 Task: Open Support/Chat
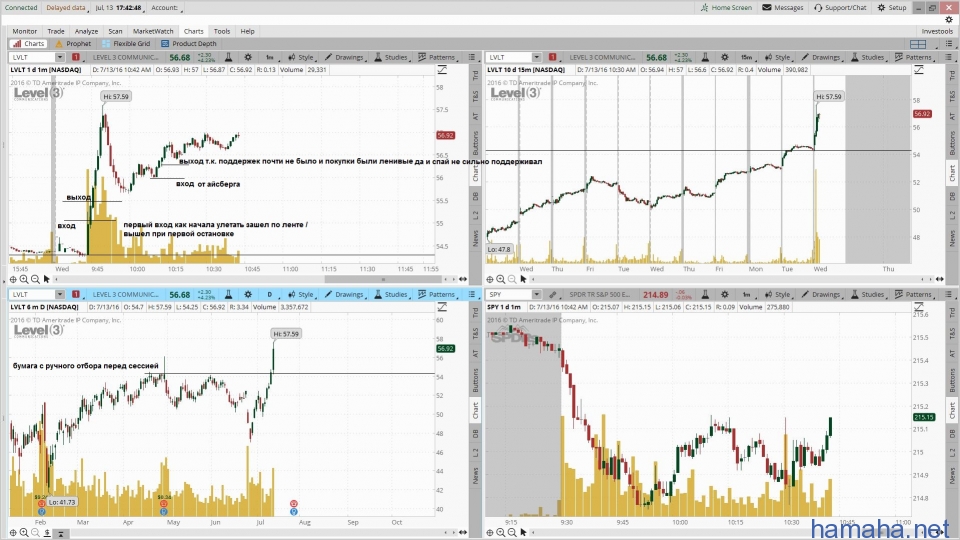point(840,7)
